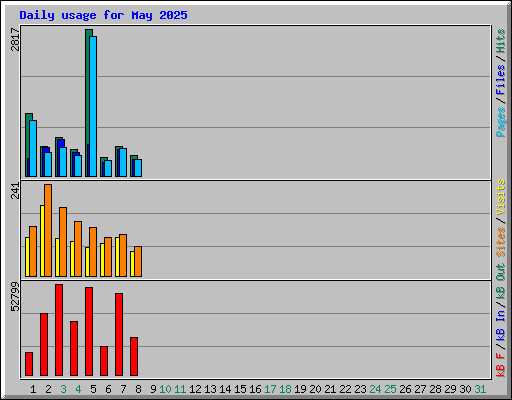The height and width of the screenshot is (400, 512).
Task: Click the day 7 red kB bar
Action: (x=119, y=335)
